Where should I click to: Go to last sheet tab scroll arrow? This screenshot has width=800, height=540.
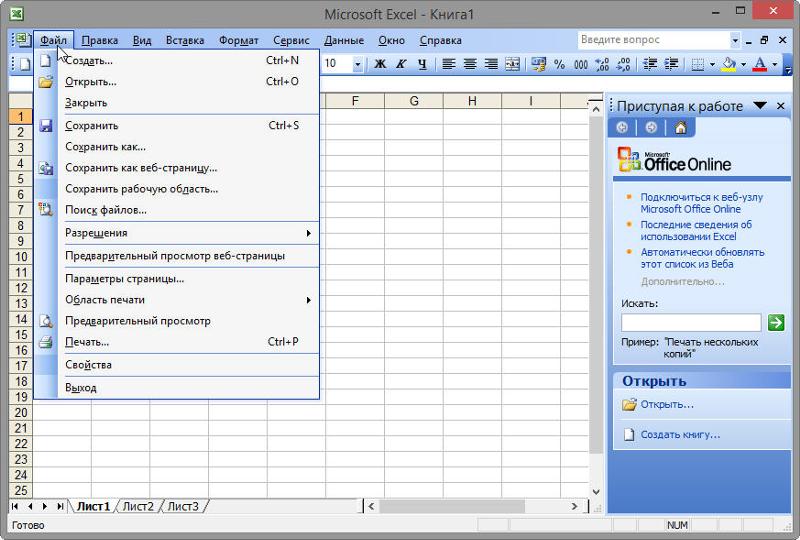pyautogui.click(x=60, y=506)
